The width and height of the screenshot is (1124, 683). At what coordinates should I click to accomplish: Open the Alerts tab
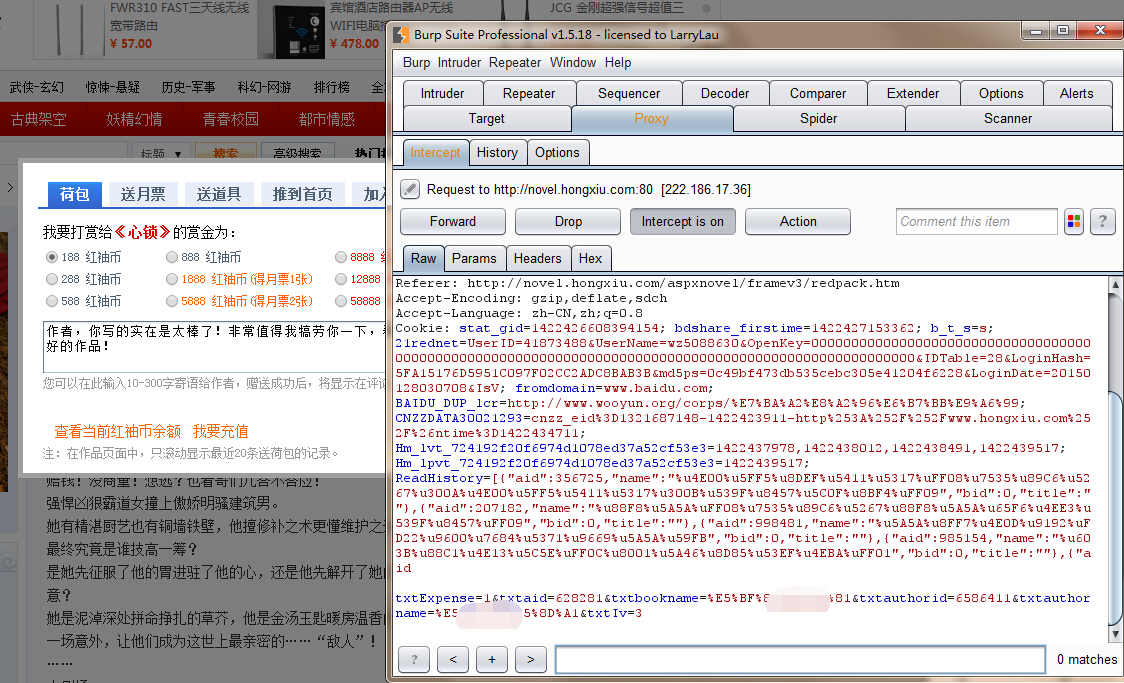(1077, 93)
